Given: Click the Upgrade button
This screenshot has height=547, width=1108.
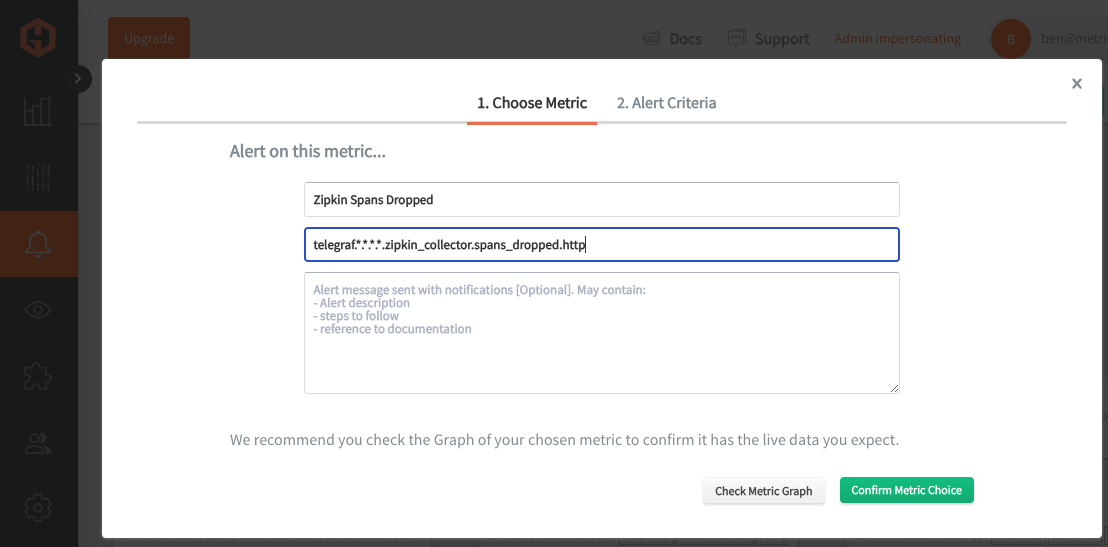Looking at the screenshot, I should point(149,38).
